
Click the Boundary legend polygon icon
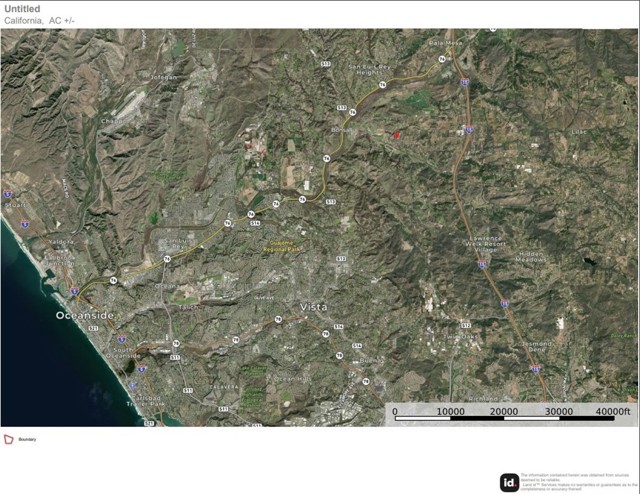pos(9,439)
